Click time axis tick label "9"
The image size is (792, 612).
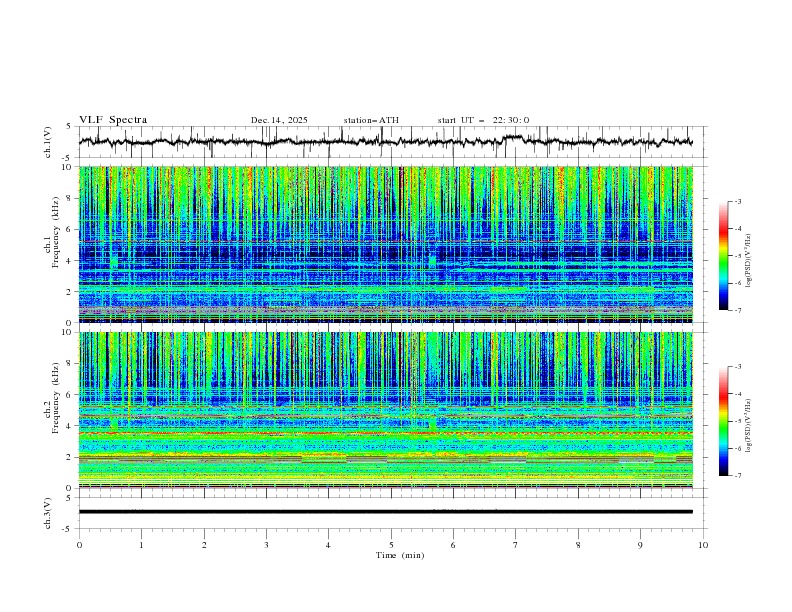[x=640, y=545]
